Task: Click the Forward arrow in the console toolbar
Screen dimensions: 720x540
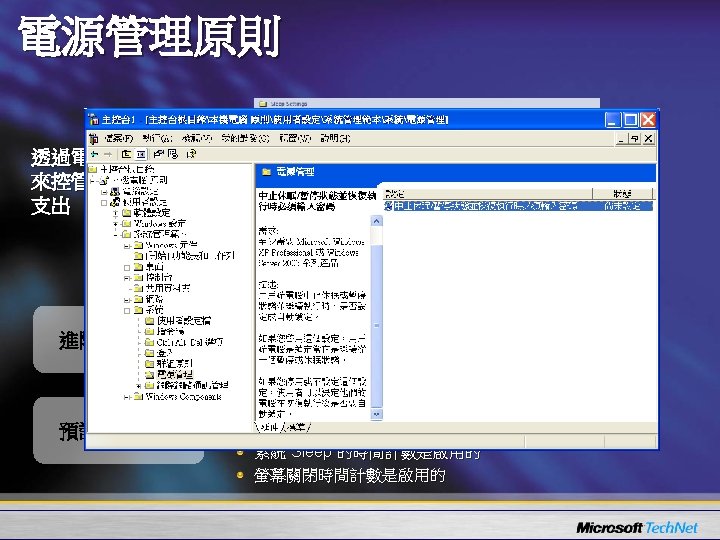Action: pyautogui.click(x=108, y=154)
